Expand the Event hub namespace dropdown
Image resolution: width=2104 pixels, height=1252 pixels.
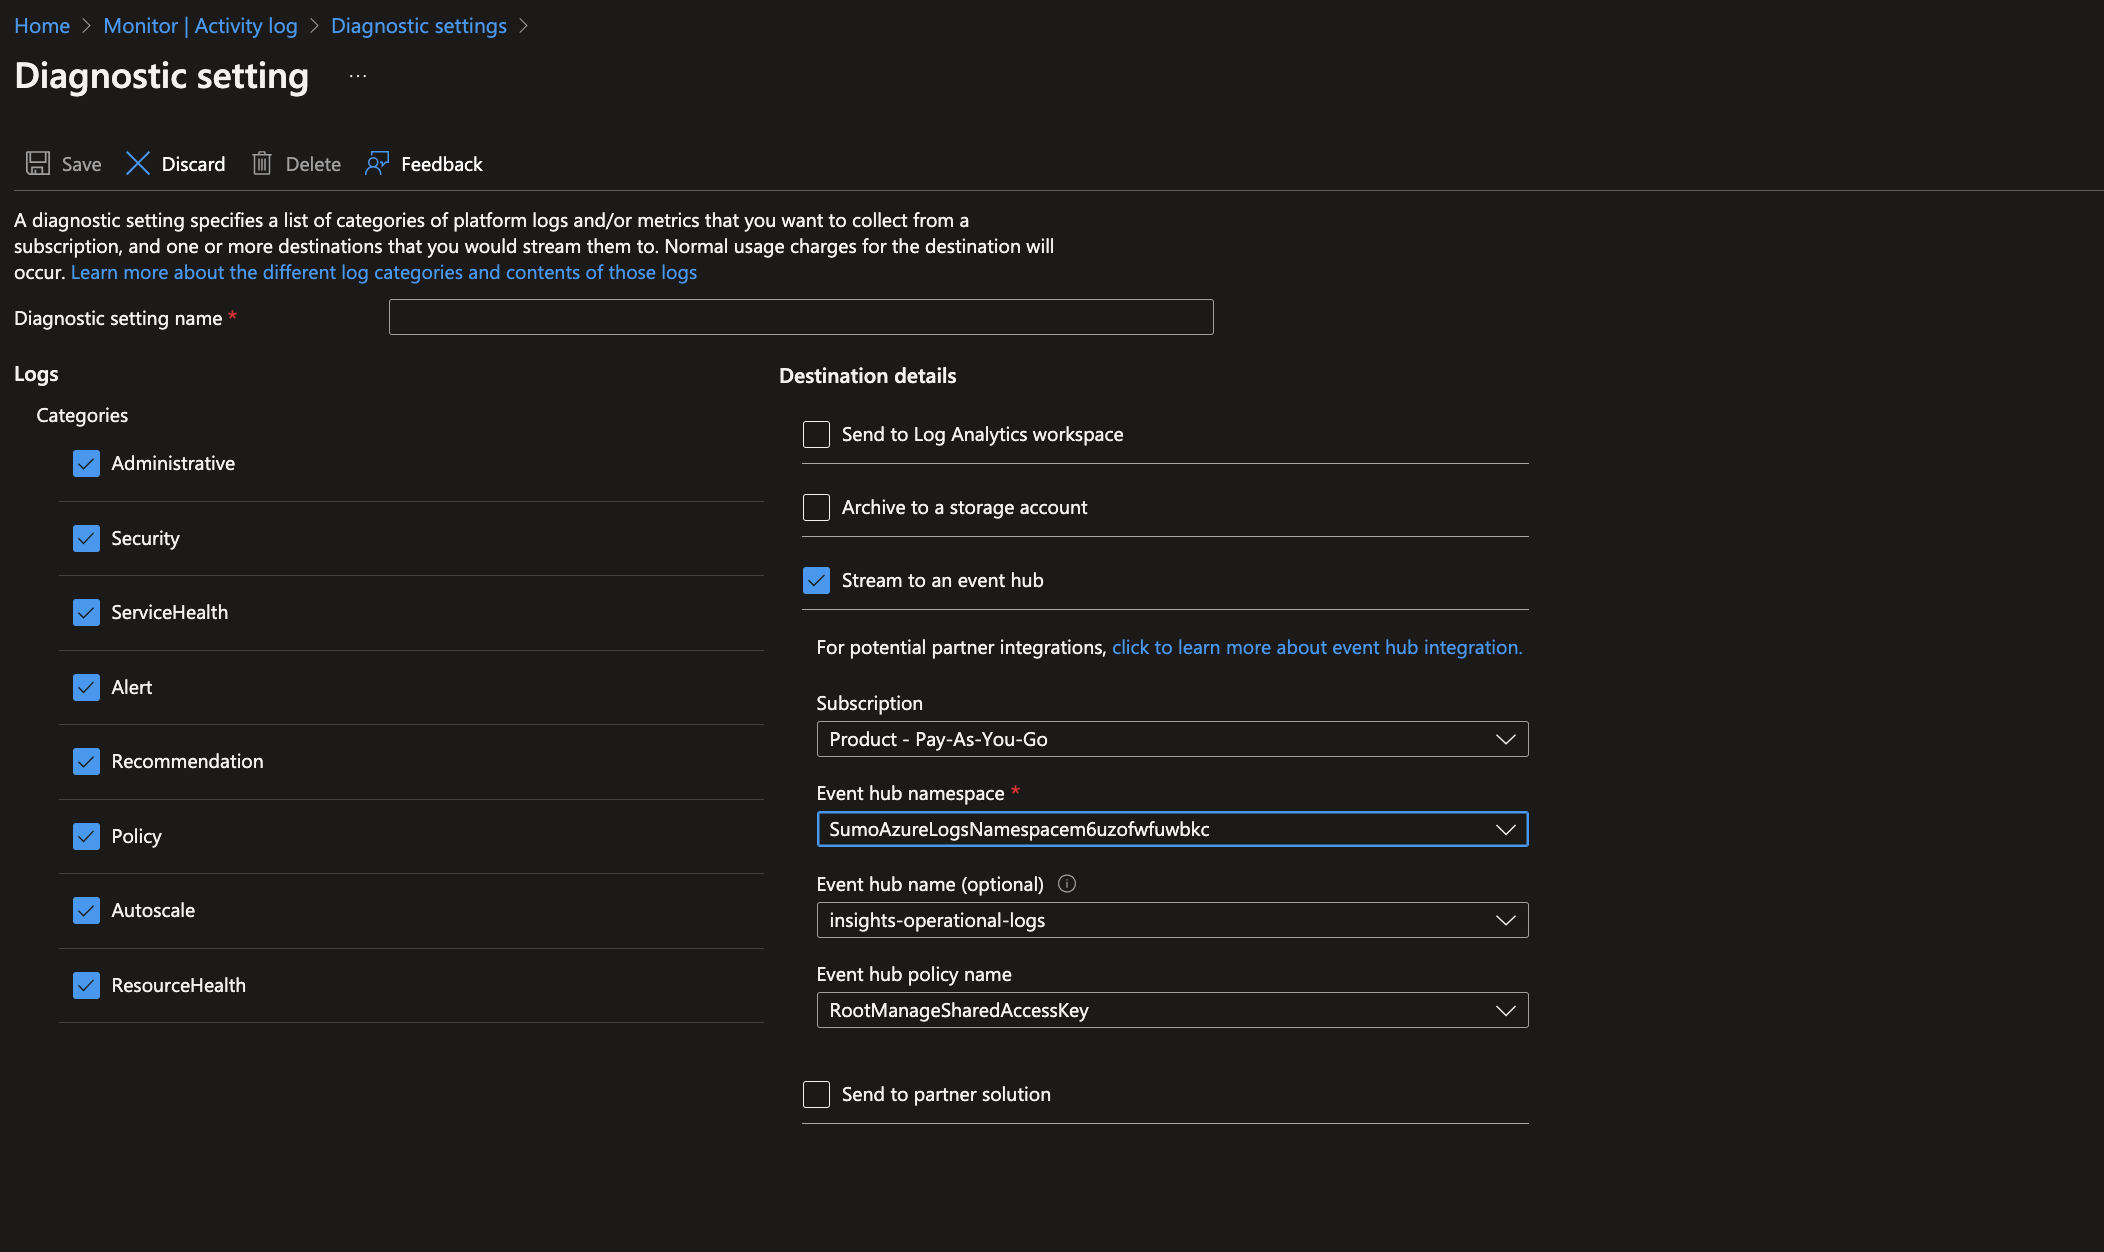1172,830
